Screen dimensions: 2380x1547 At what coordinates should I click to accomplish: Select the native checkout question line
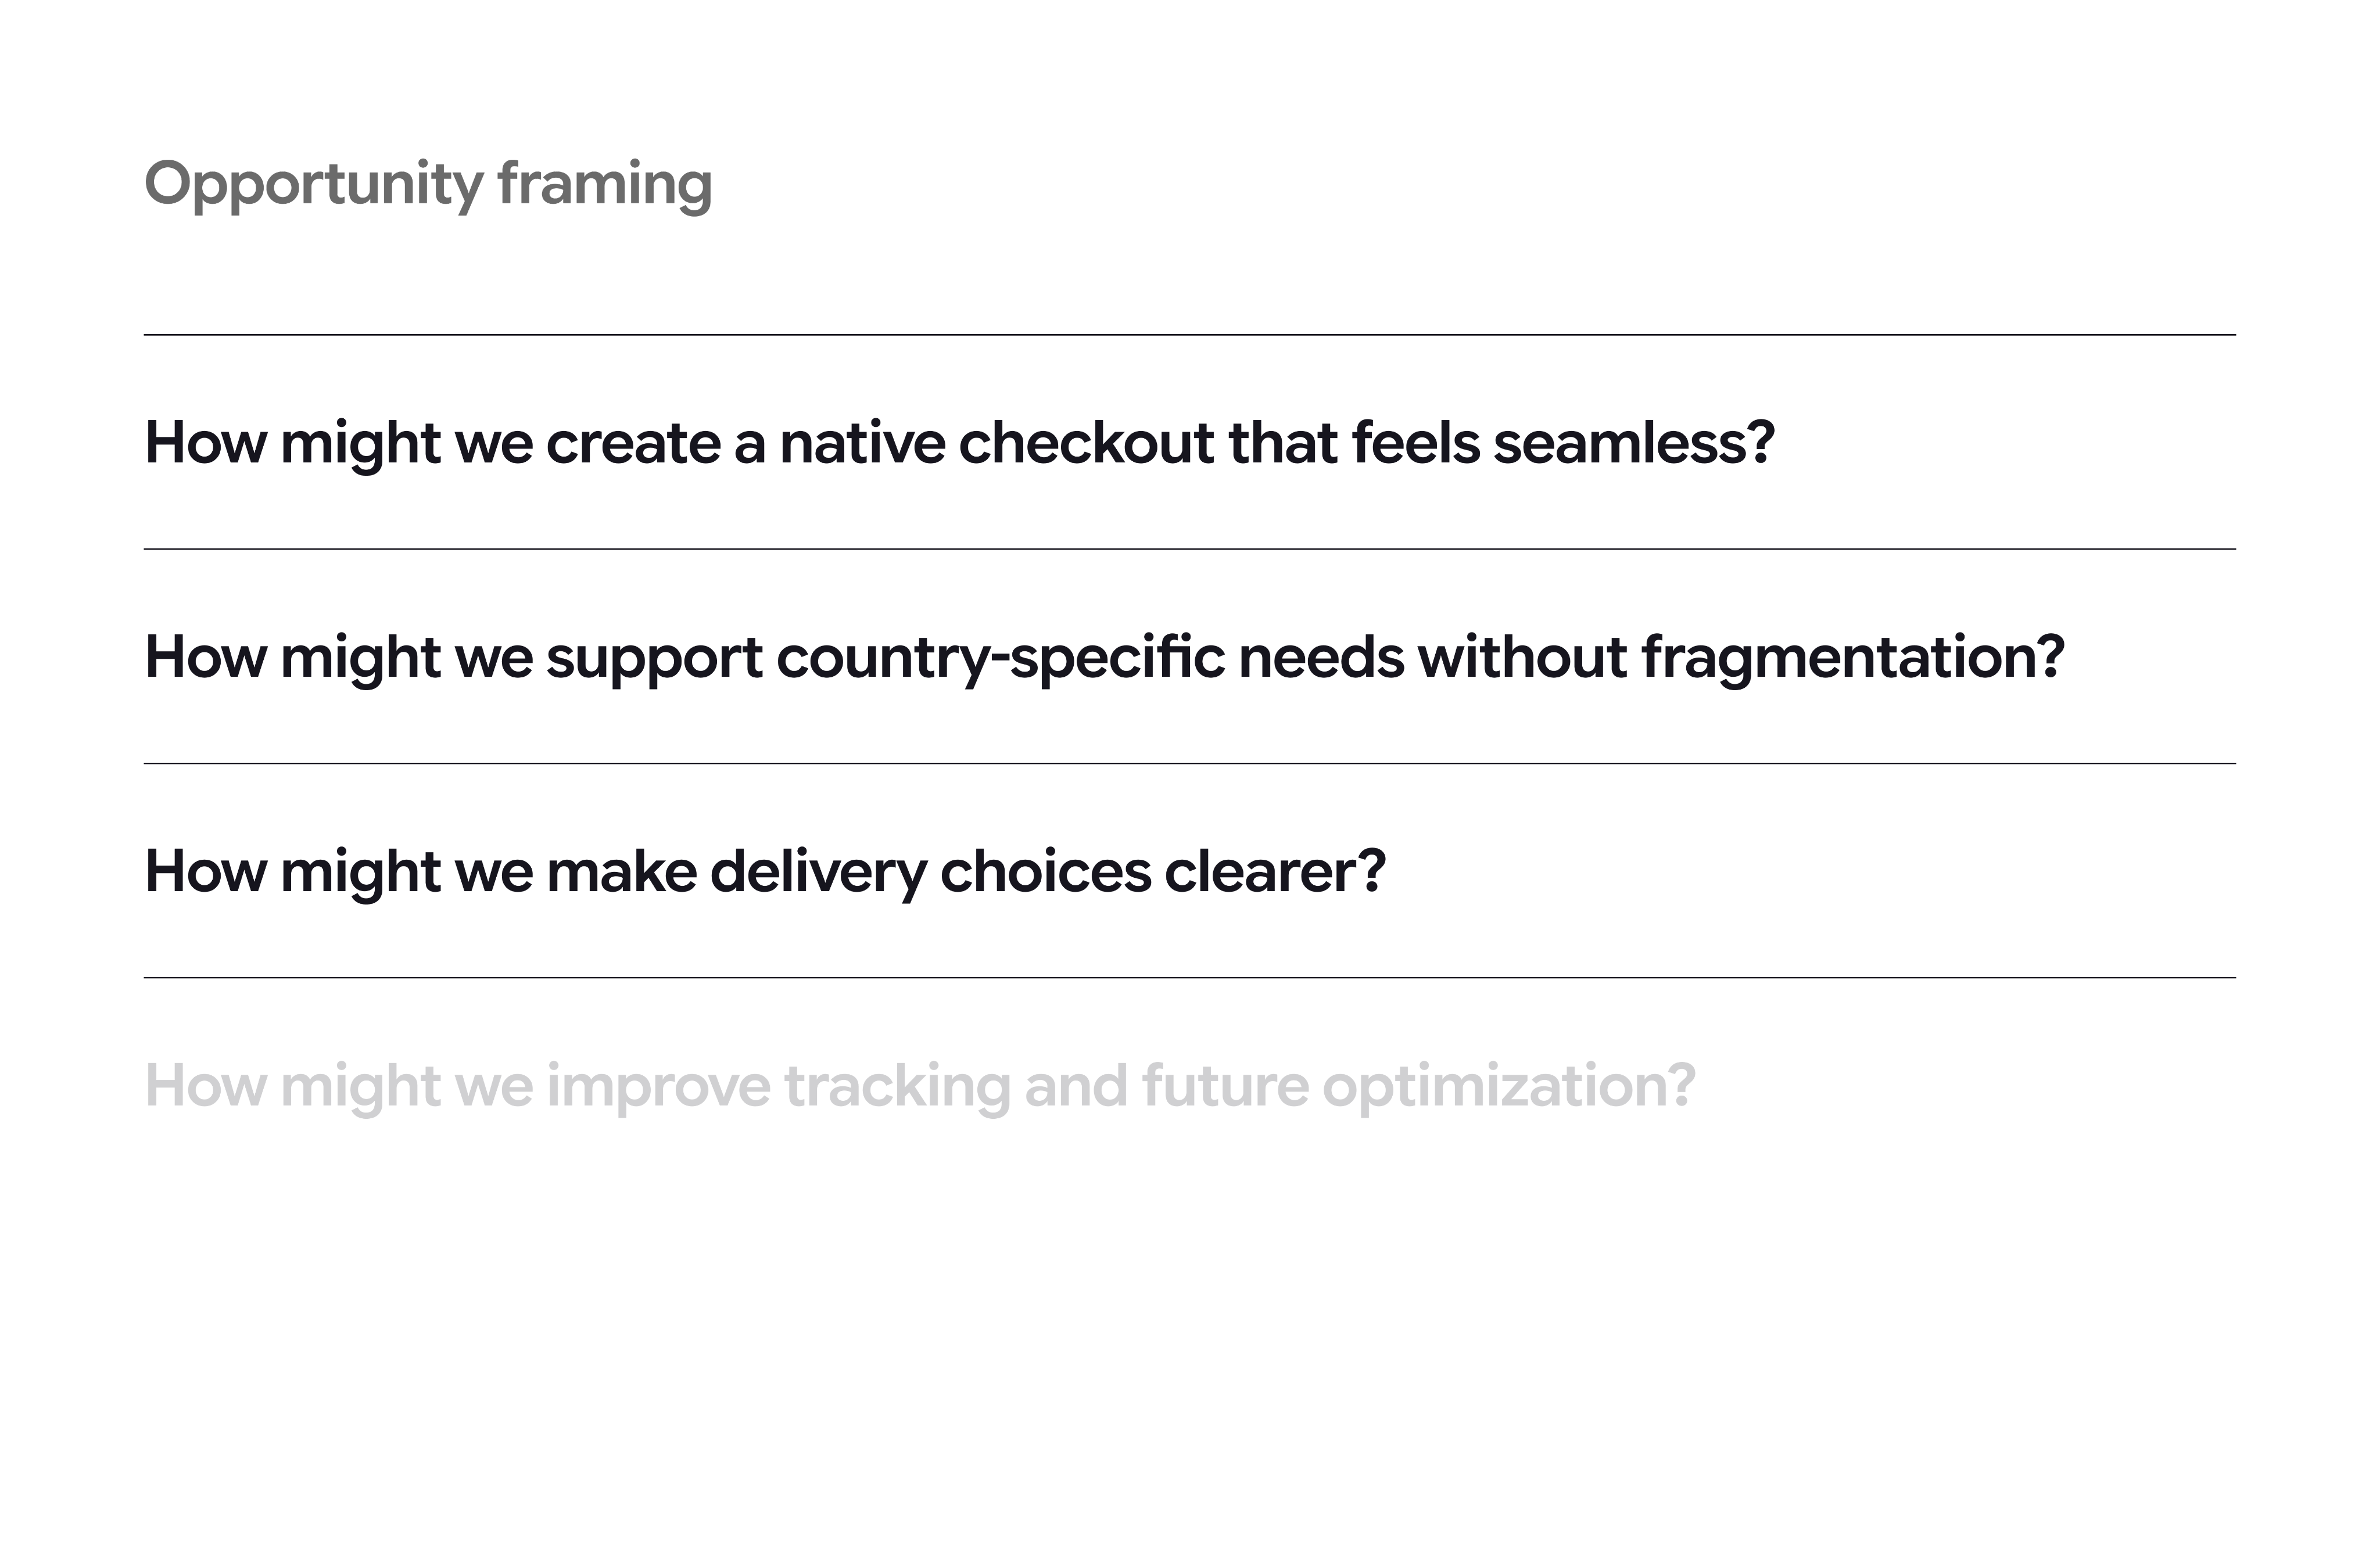pyautogui.click(x=960, y=443)
